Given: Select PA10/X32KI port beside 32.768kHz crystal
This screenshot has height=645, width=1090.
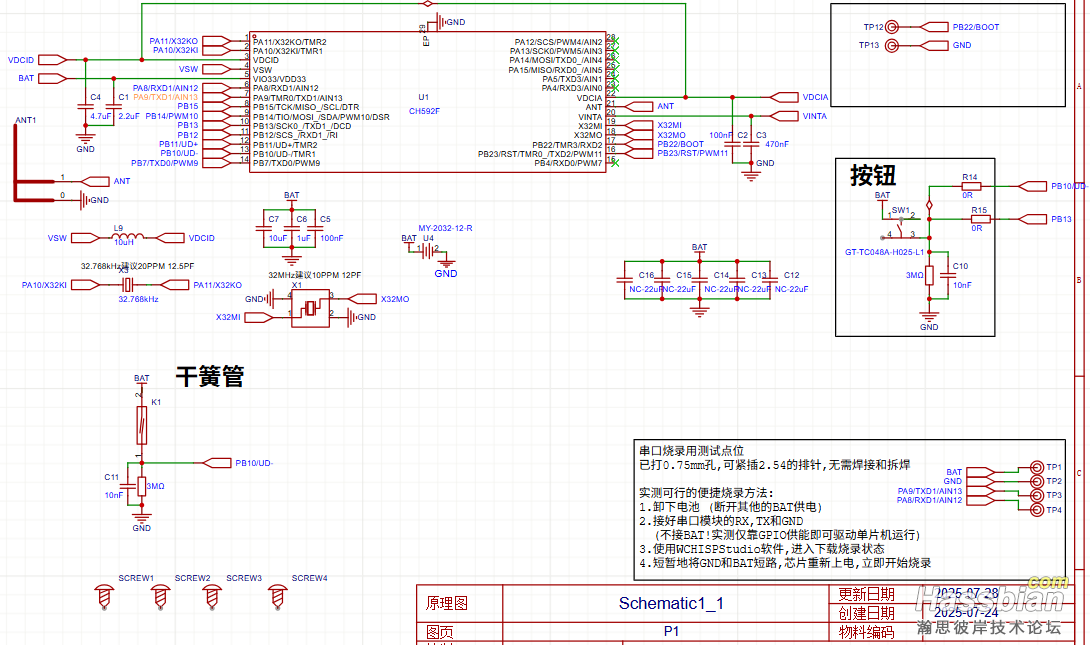Looking at the screenshot, I should click(86, 284).
